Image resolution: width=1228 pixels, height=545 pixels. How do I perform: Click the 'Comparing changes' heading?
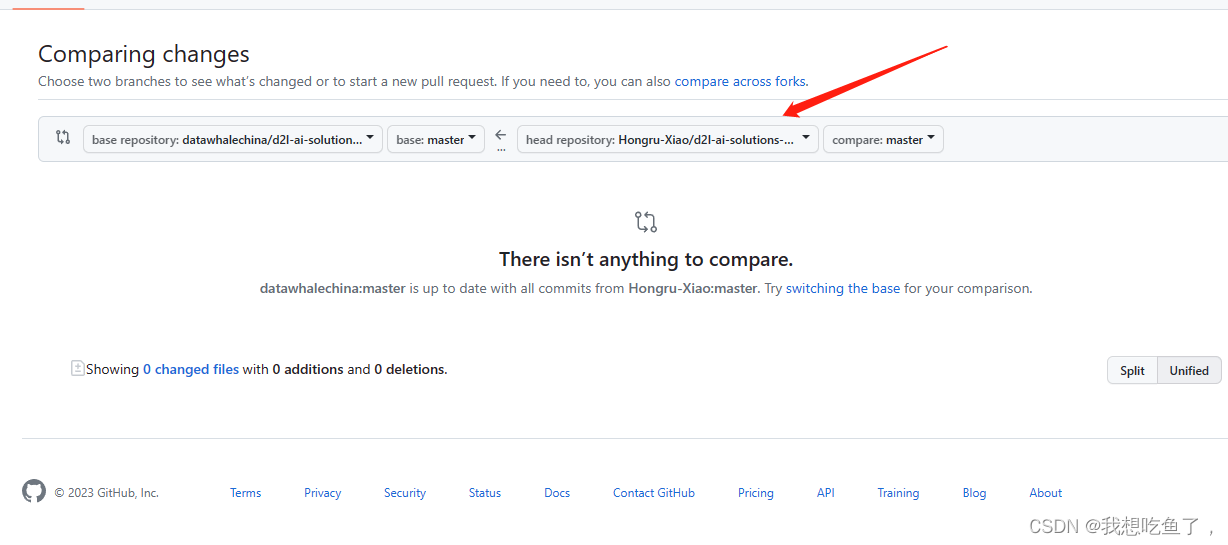[144, 54]
